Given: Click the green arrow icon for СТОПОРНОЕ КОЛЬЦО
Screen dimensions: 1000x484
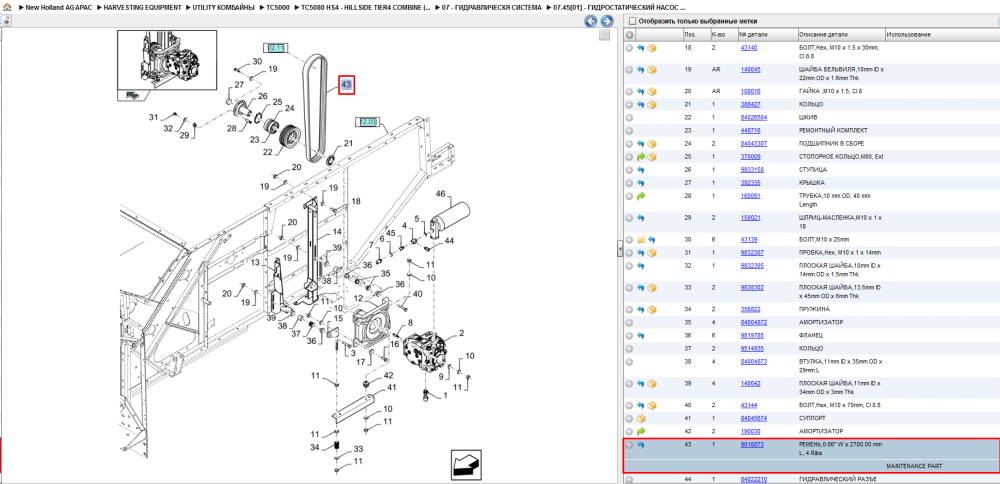Looking at the screenshot, I should 641,156.
